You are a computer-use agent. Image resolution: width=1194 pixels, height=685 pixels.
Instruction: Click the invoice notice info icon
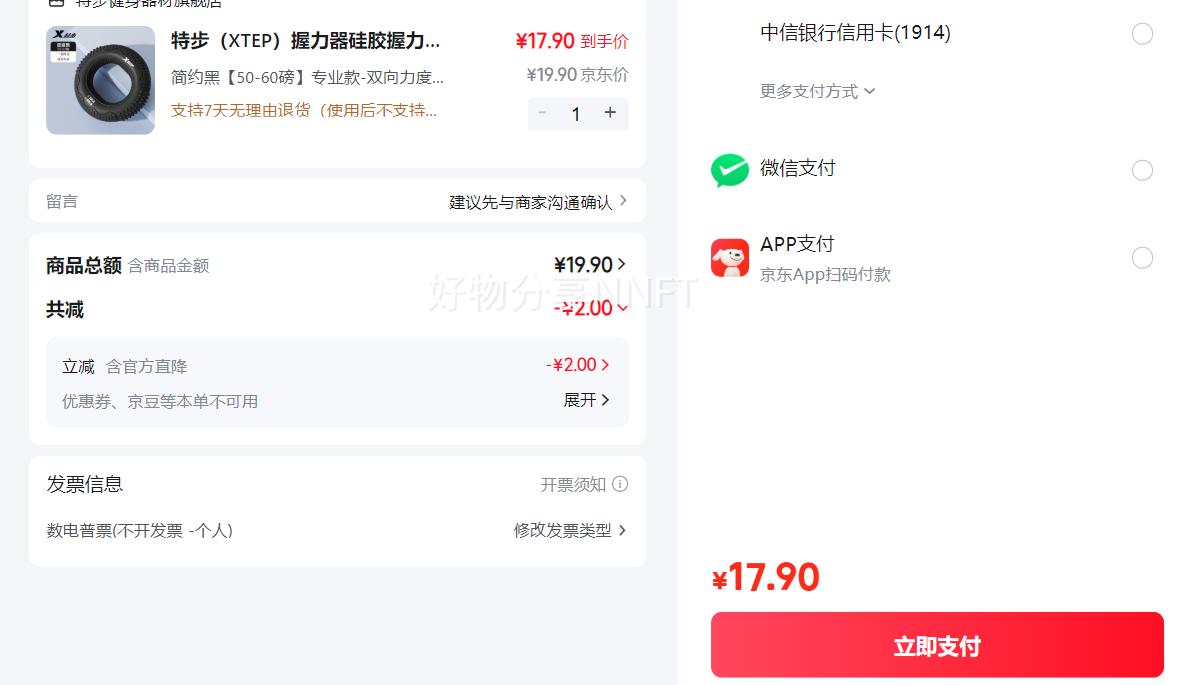click(x=620, y=484)
